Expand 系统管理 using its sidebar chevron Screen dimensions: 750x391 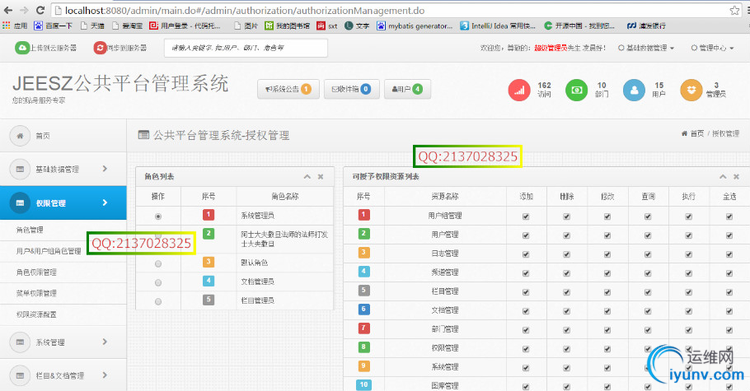[x=105, y=342]
